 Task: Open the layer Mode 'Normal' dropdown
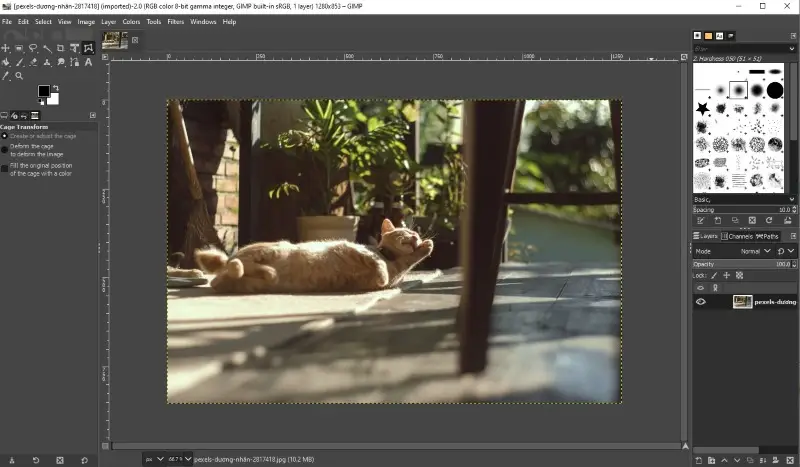(755, 251)
